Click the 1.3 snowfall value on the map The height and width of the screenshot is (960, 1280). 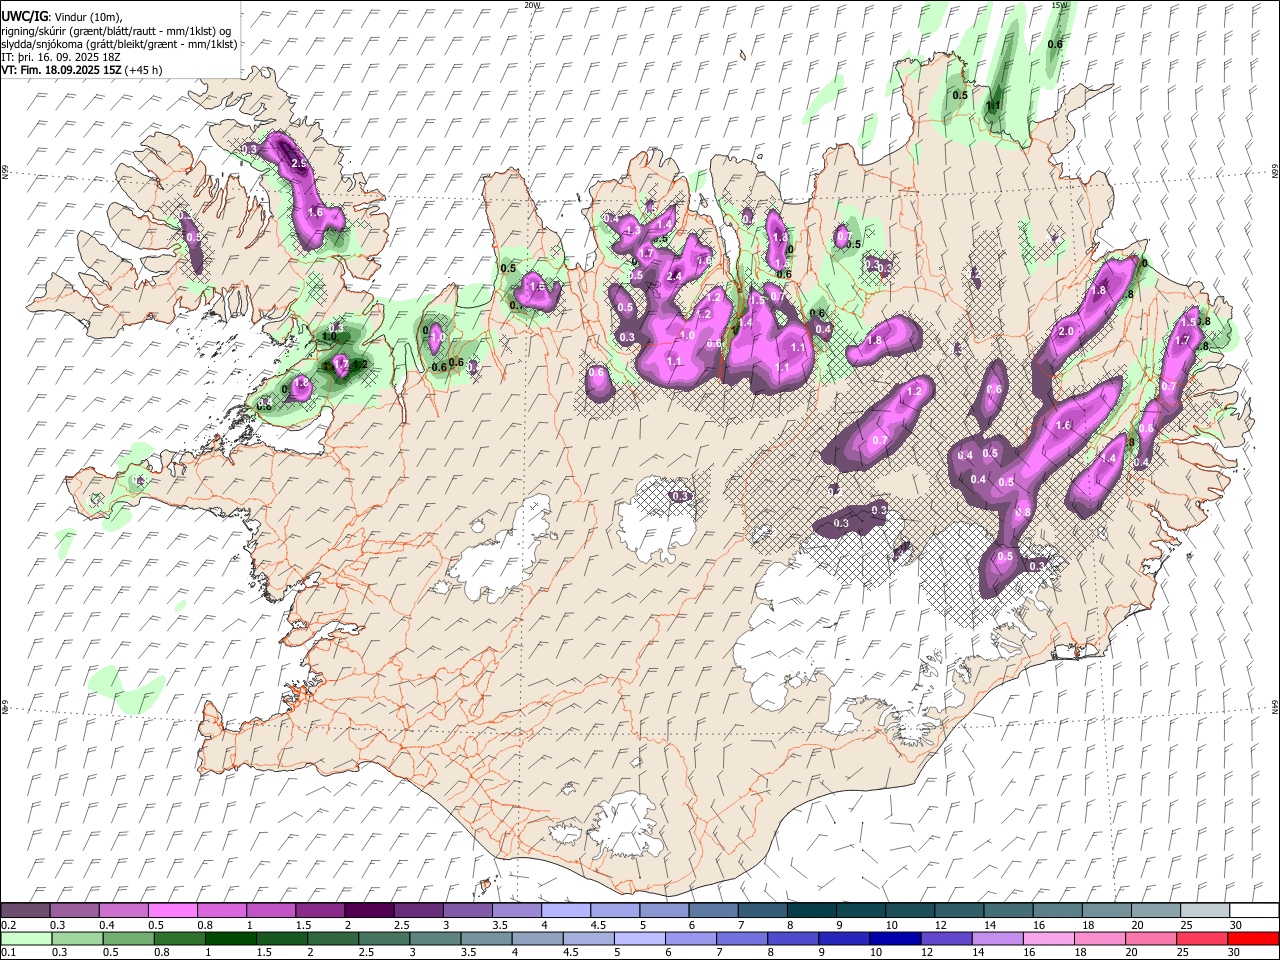(x=632, y=230)
